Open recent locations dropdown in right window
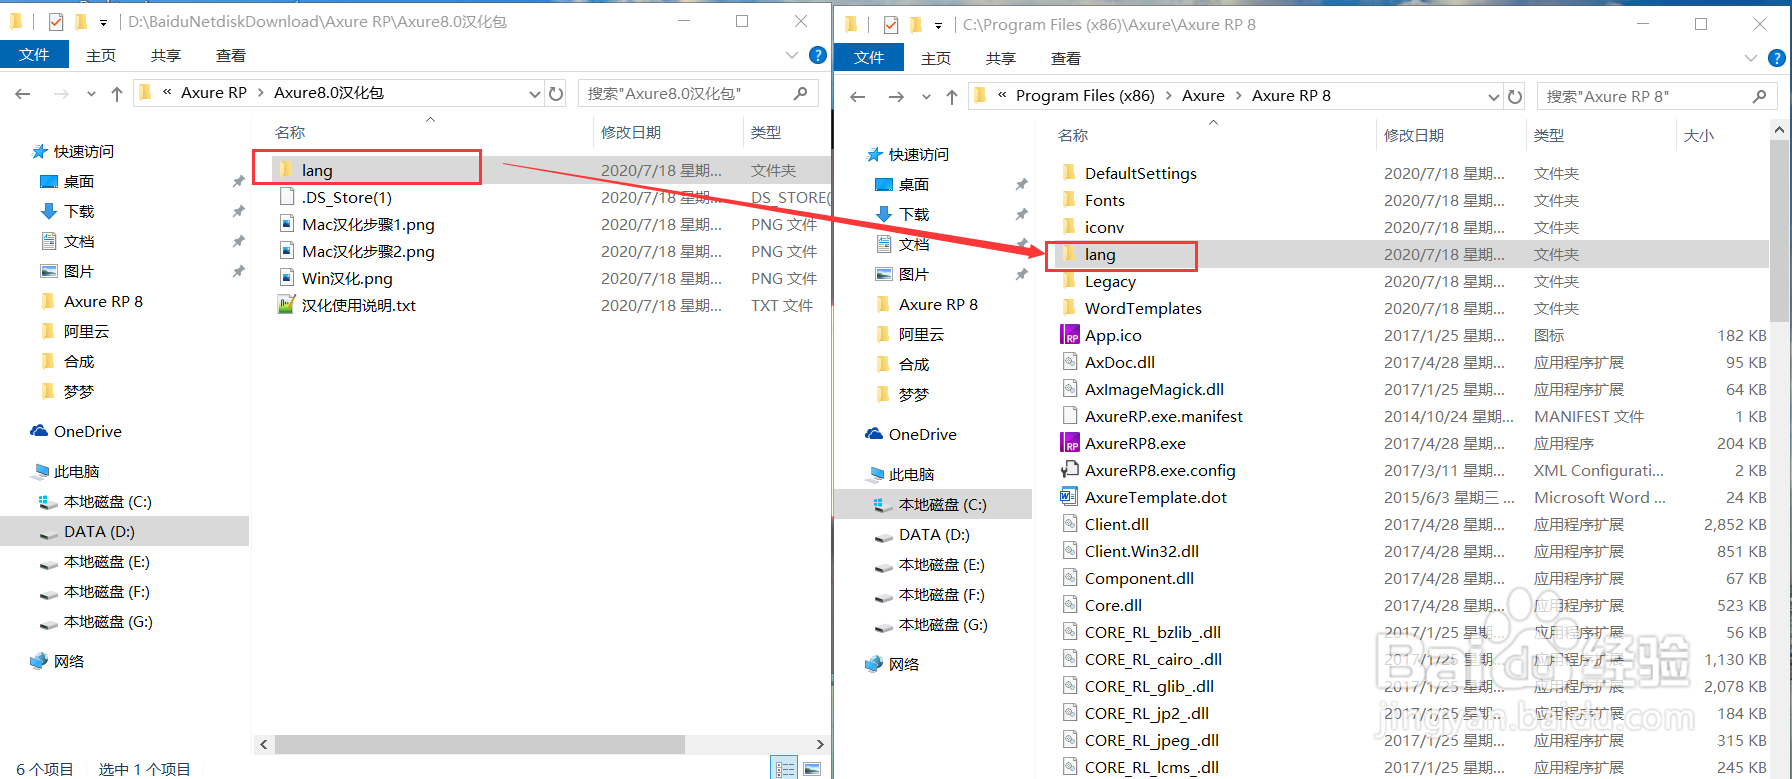The height and width of the screenshot is (779, 1792). pos(926,97)
